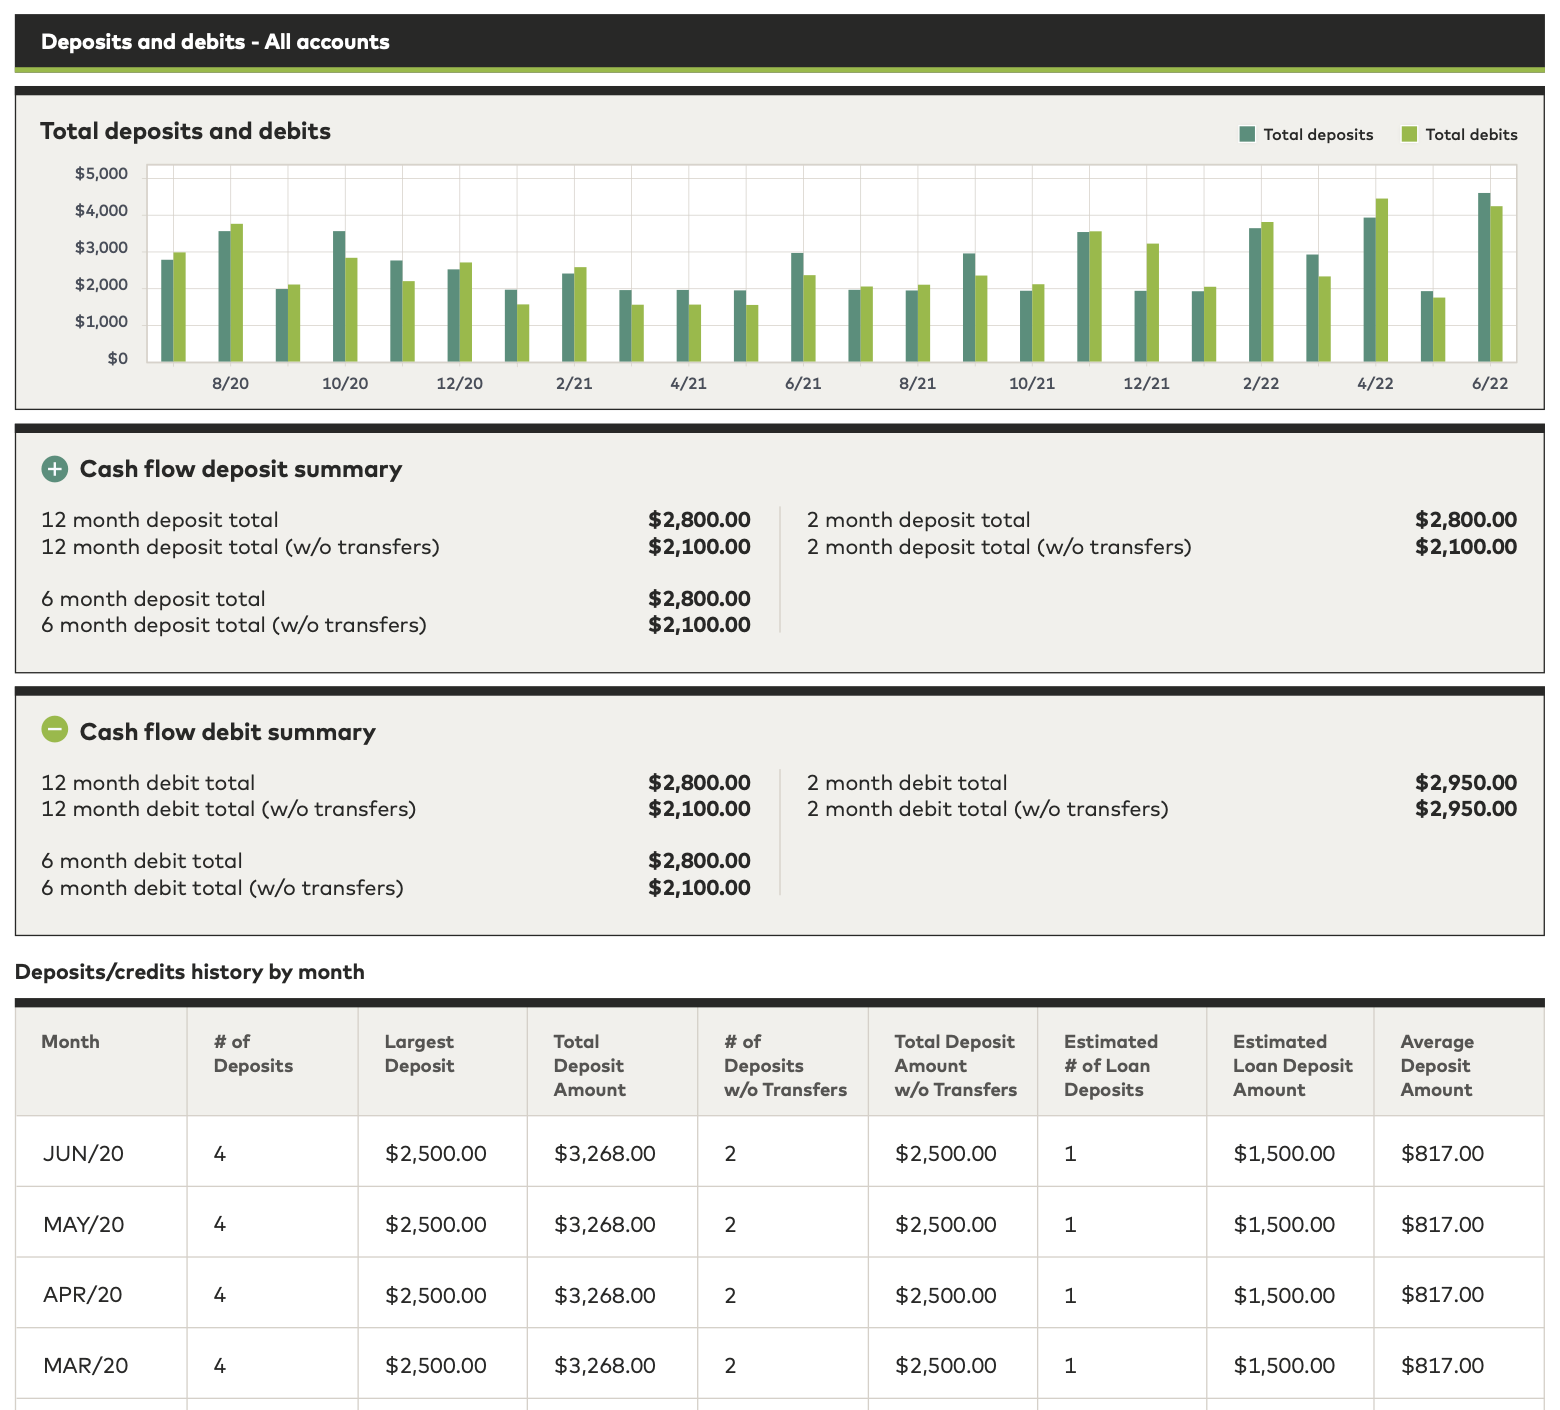Click the 8/20 total debits bar

point(237,292)
